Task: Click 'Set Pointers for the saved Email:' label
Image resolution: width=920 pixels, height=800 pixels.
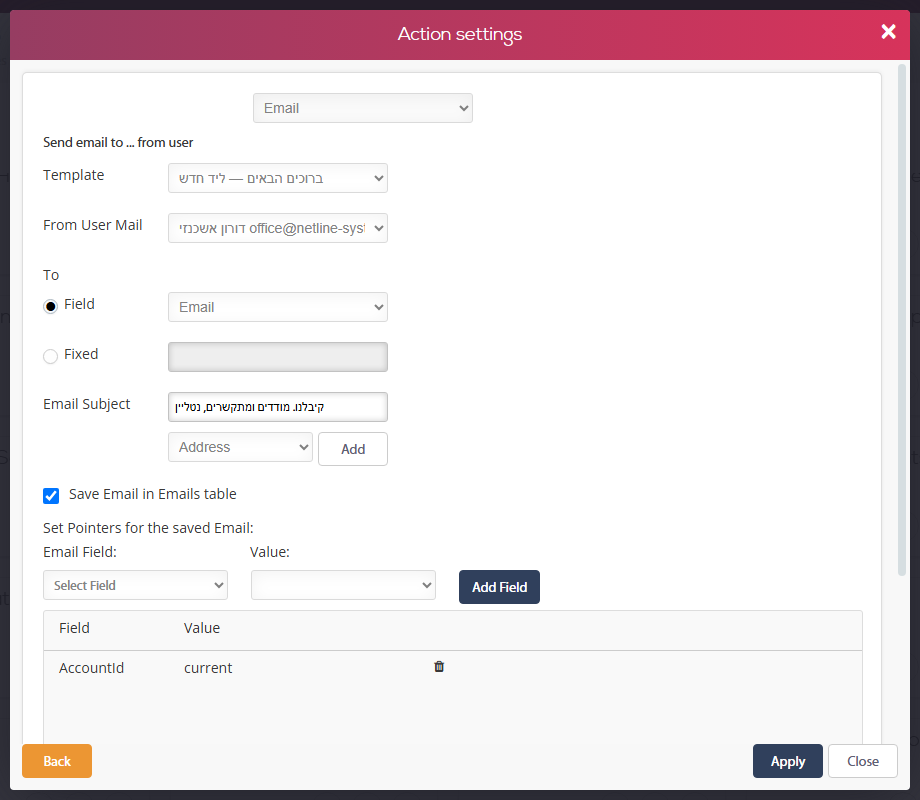Action: pos(148,528)
